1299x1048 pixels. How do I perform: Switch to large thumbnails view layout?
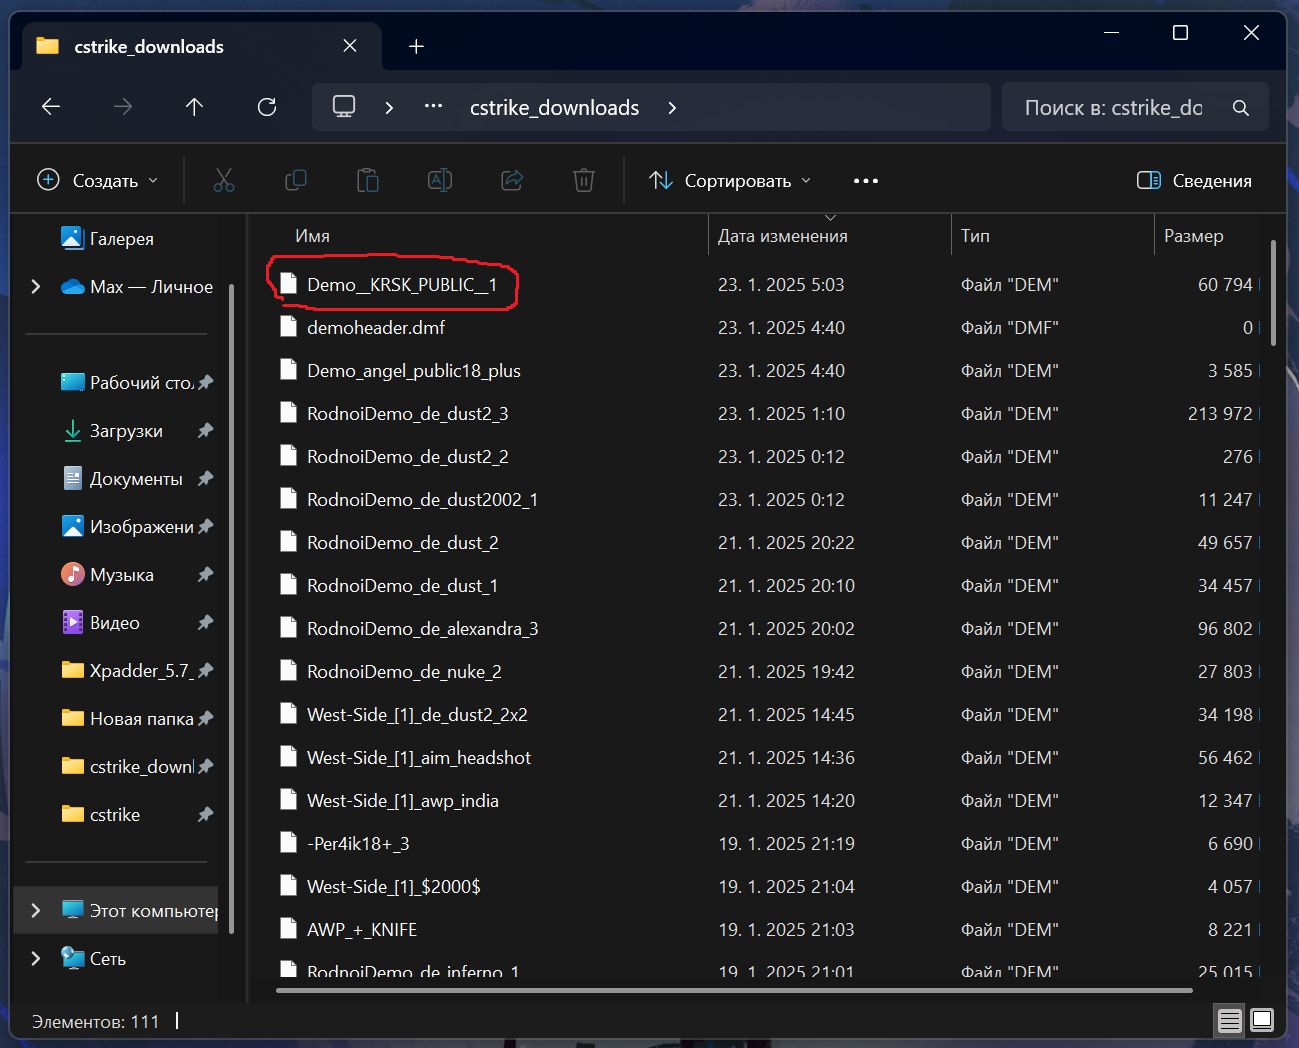[x=1262, y=1020]
